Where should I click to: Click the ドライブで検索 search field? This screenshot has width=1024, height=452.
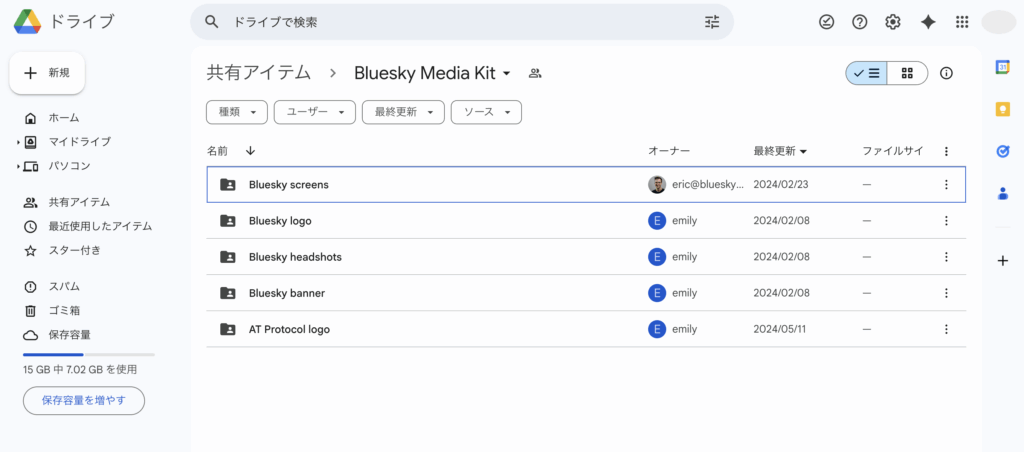(462, 22)
